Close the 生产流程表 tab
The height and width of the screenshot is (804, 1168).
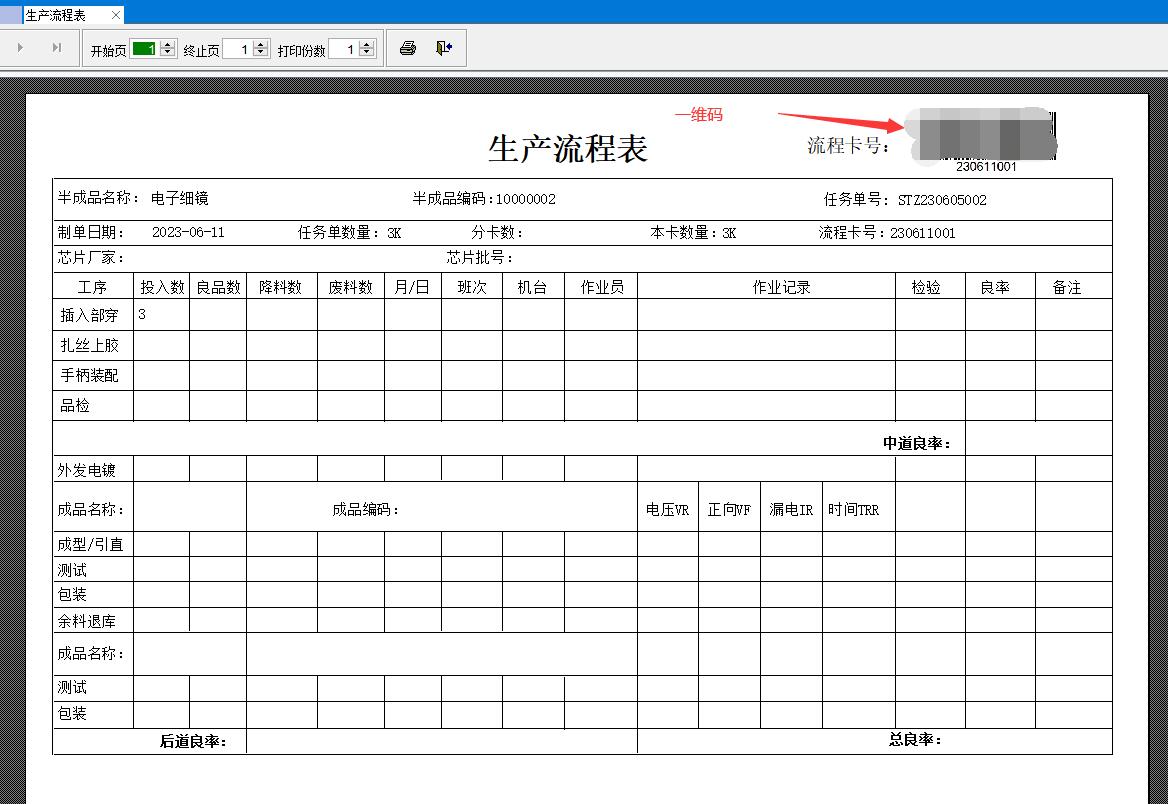[116, 15]
